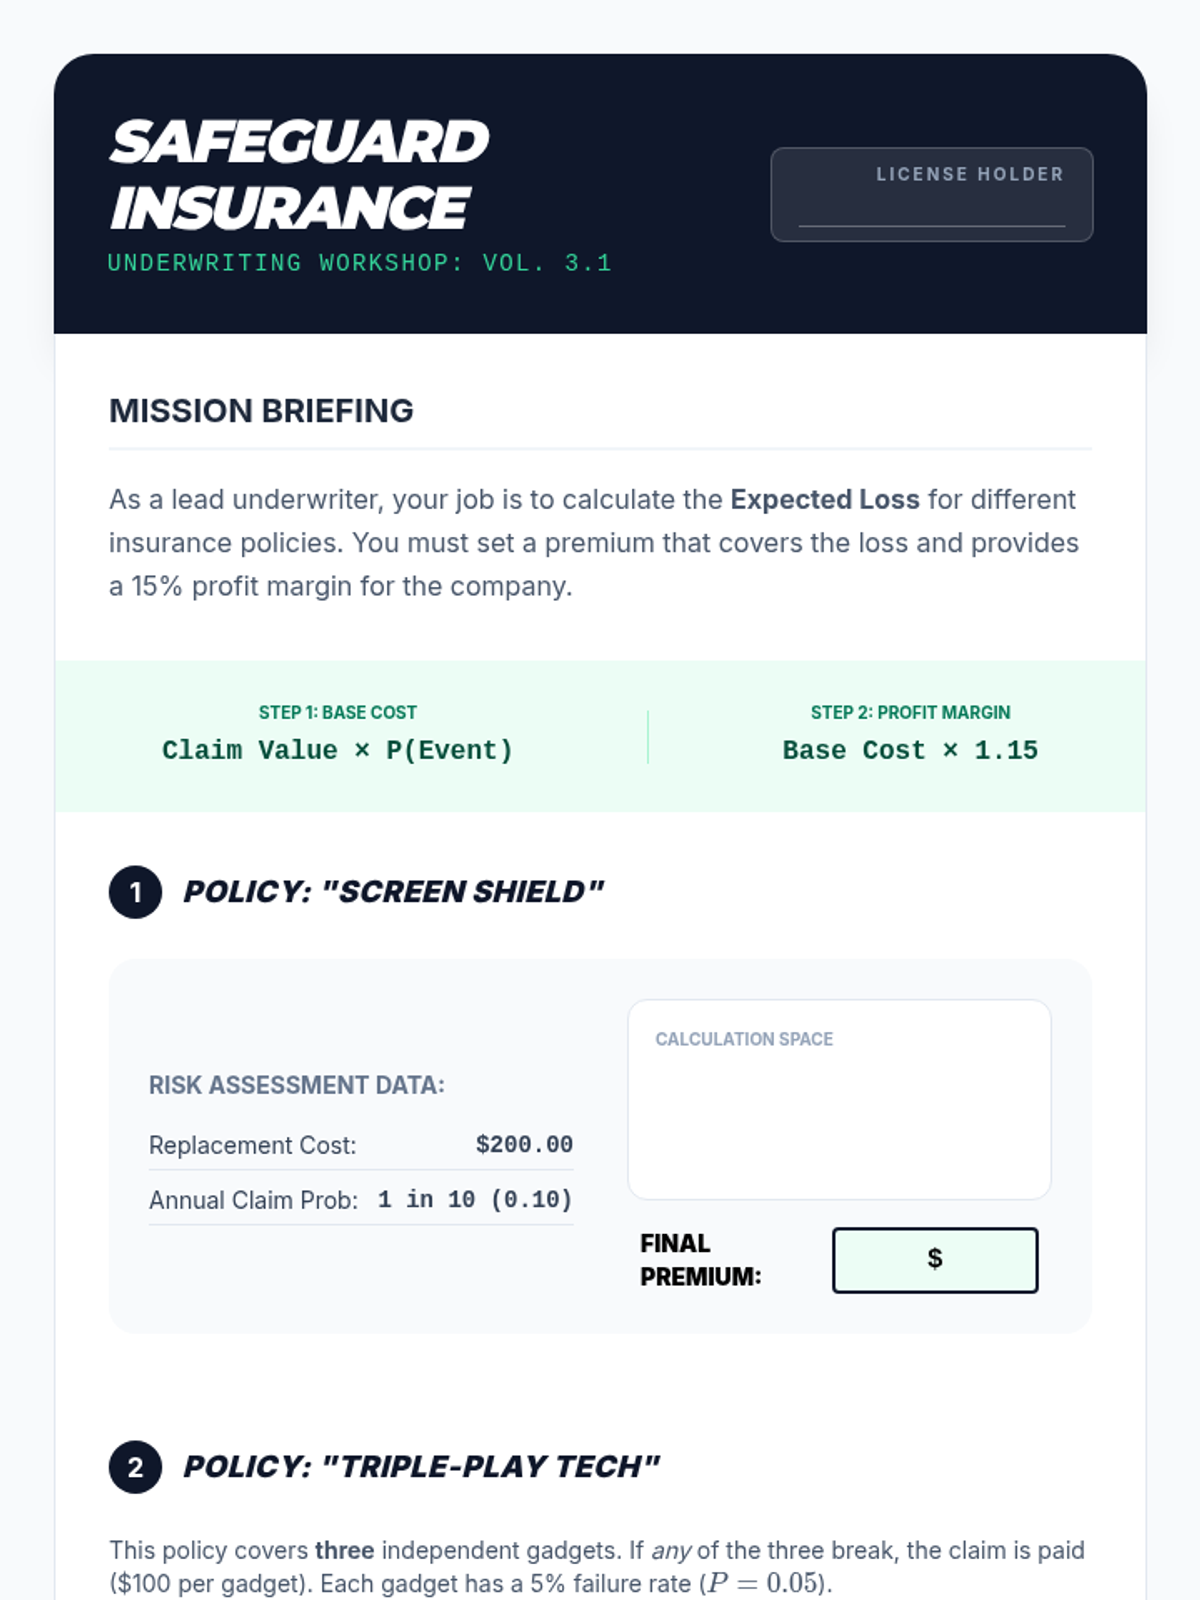Click the number 2 policy badge
1200x1600 pixels.
[x=135, y=1467]
